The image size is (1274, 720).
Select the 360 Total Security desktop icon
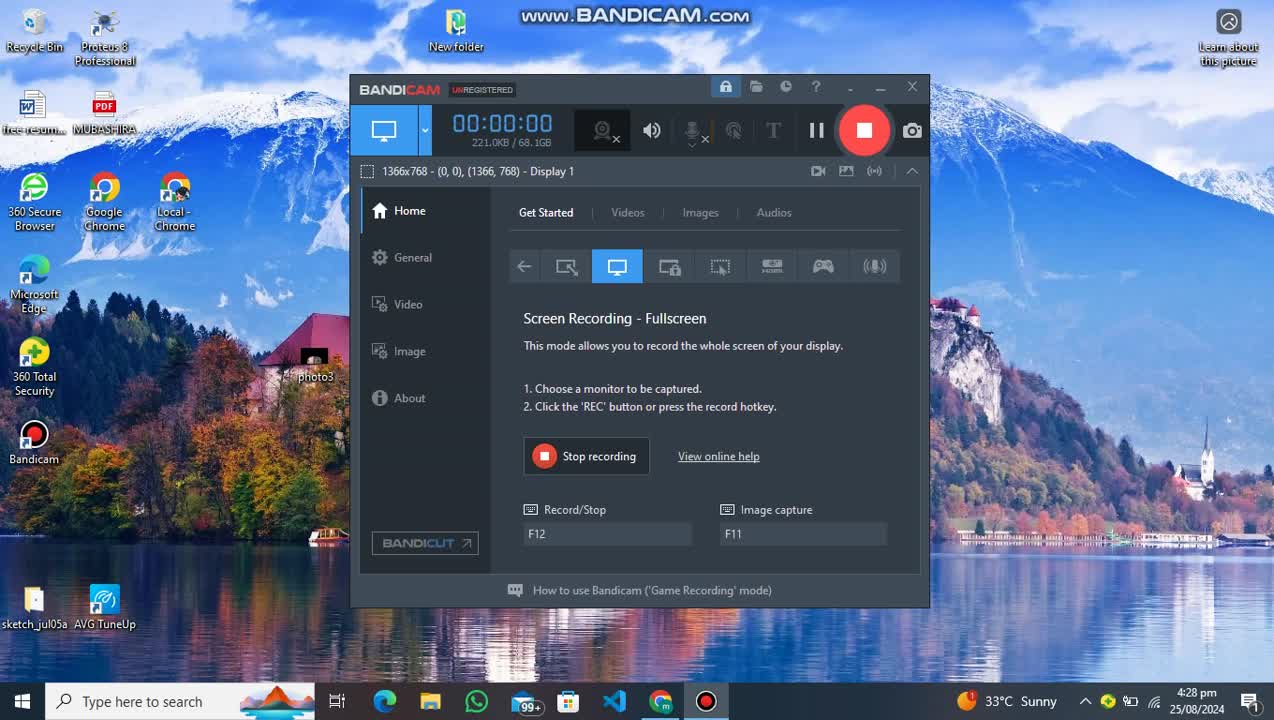34,367
